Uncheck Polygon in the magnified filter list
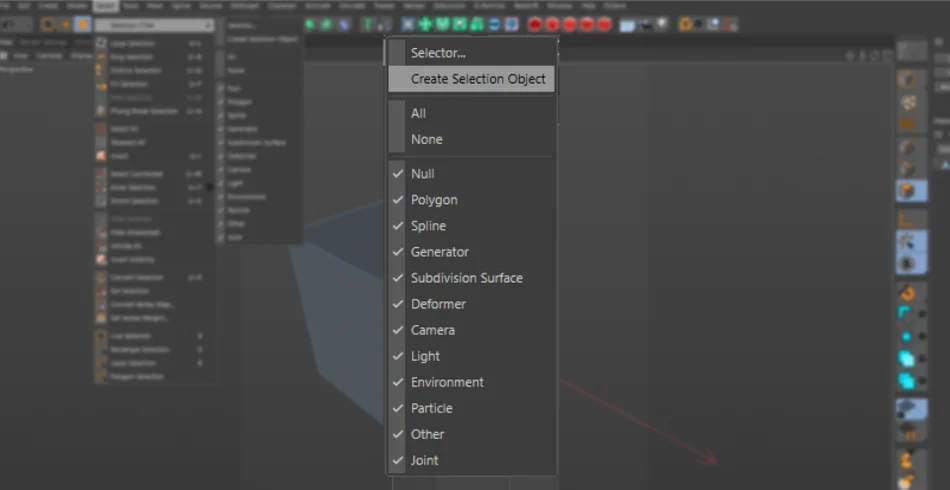 470,200
